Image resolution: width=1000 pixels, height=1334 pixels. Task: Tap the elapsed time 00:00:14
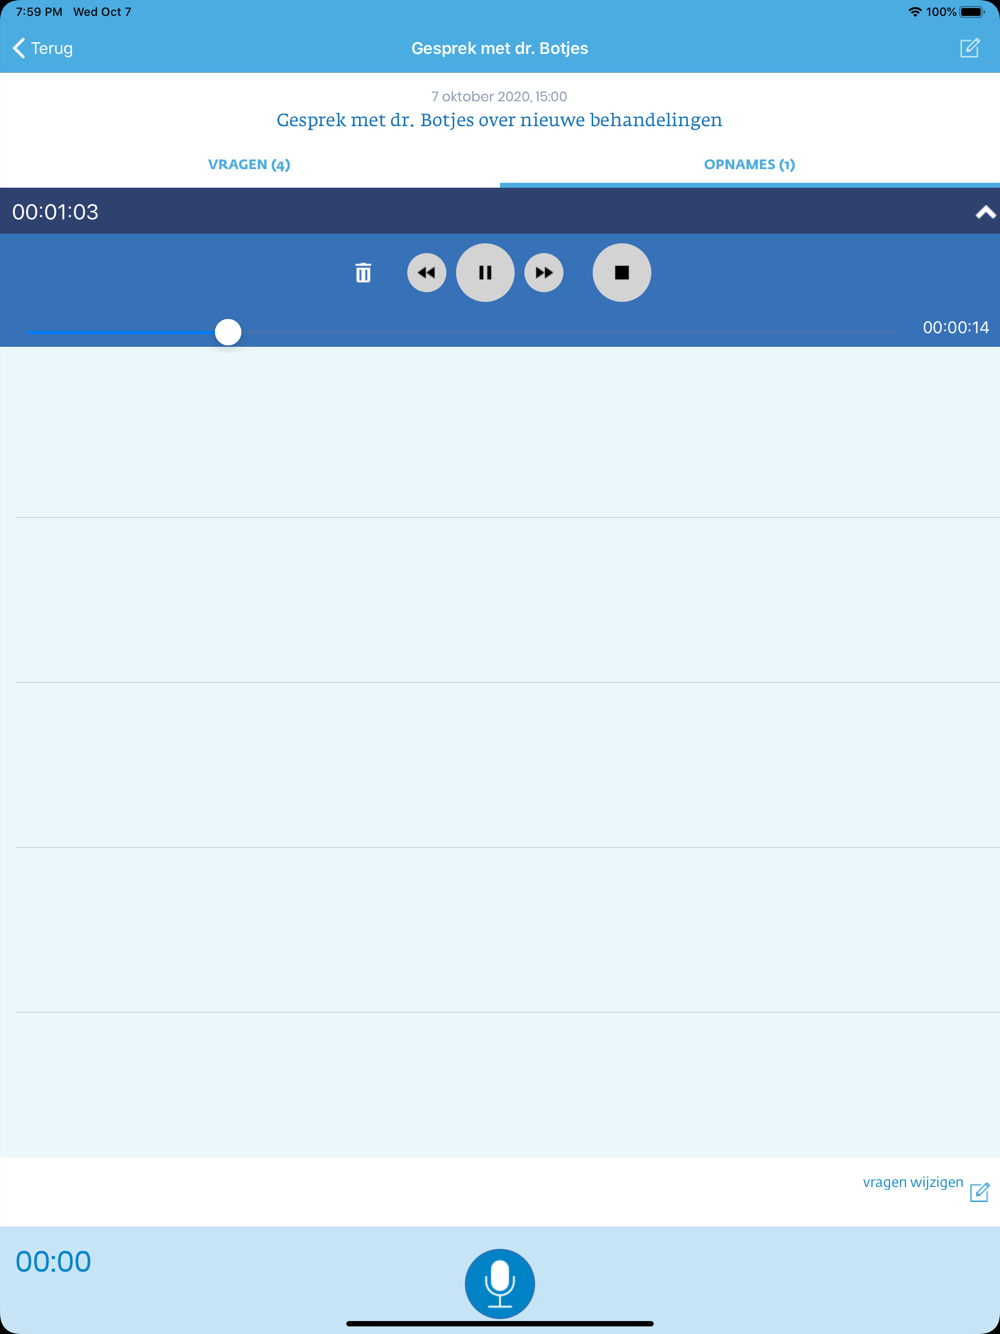[x=956, y=328]
